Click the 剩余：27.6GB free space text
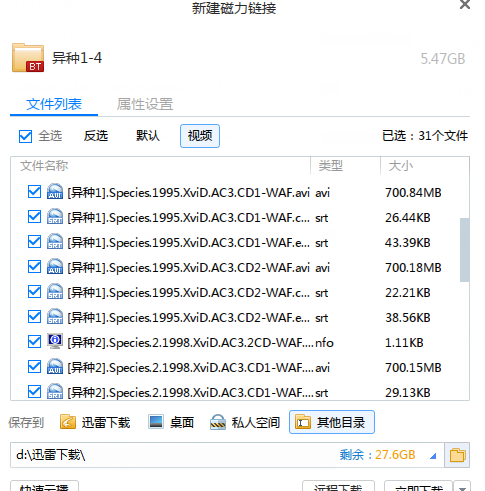485x491 pixels. pos(377,455)
